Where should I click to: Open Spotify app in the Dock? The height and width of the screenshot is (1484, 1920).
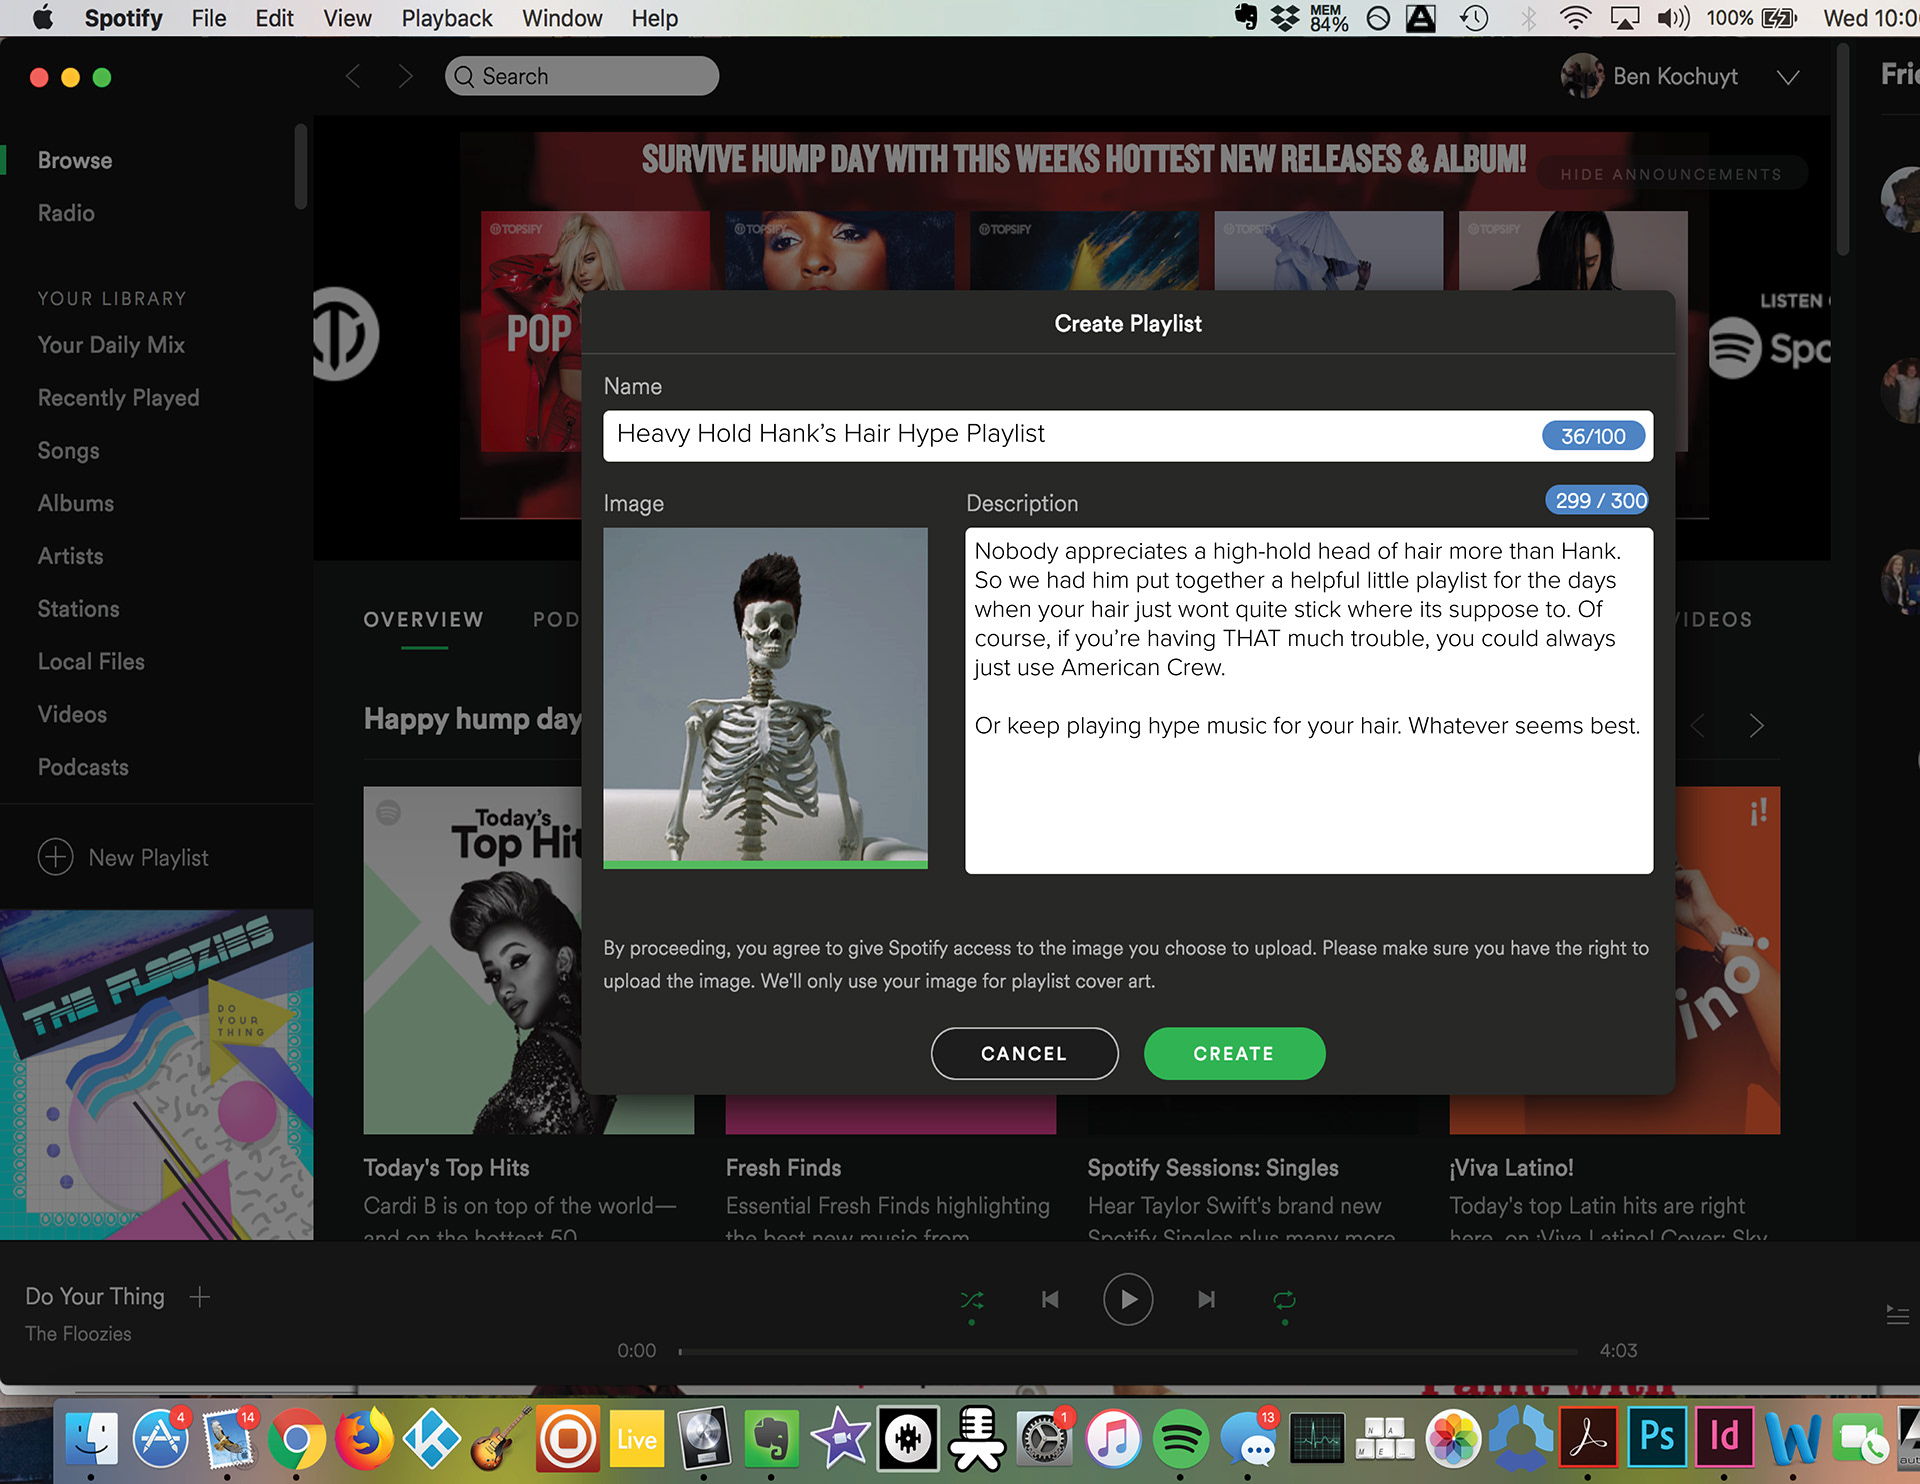(1180, 1439)
